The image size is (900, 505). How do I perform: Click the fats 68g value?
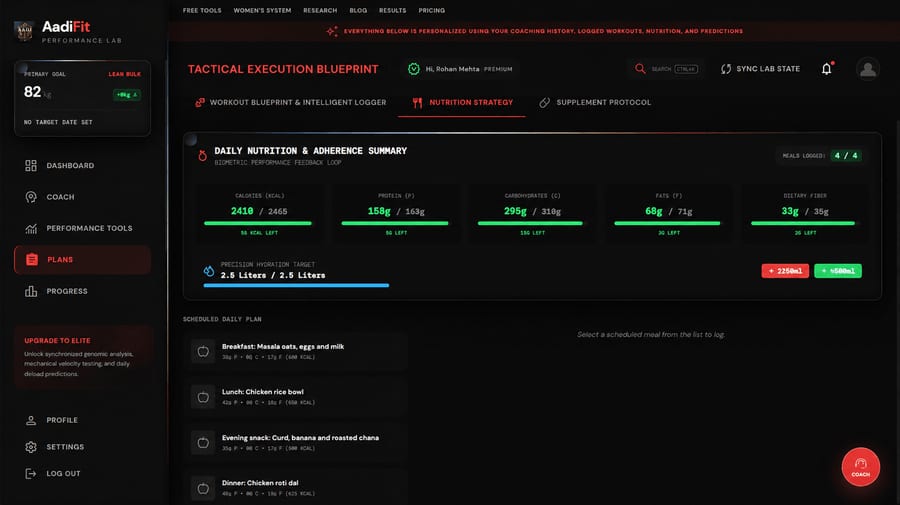click(x=653, y=211)
